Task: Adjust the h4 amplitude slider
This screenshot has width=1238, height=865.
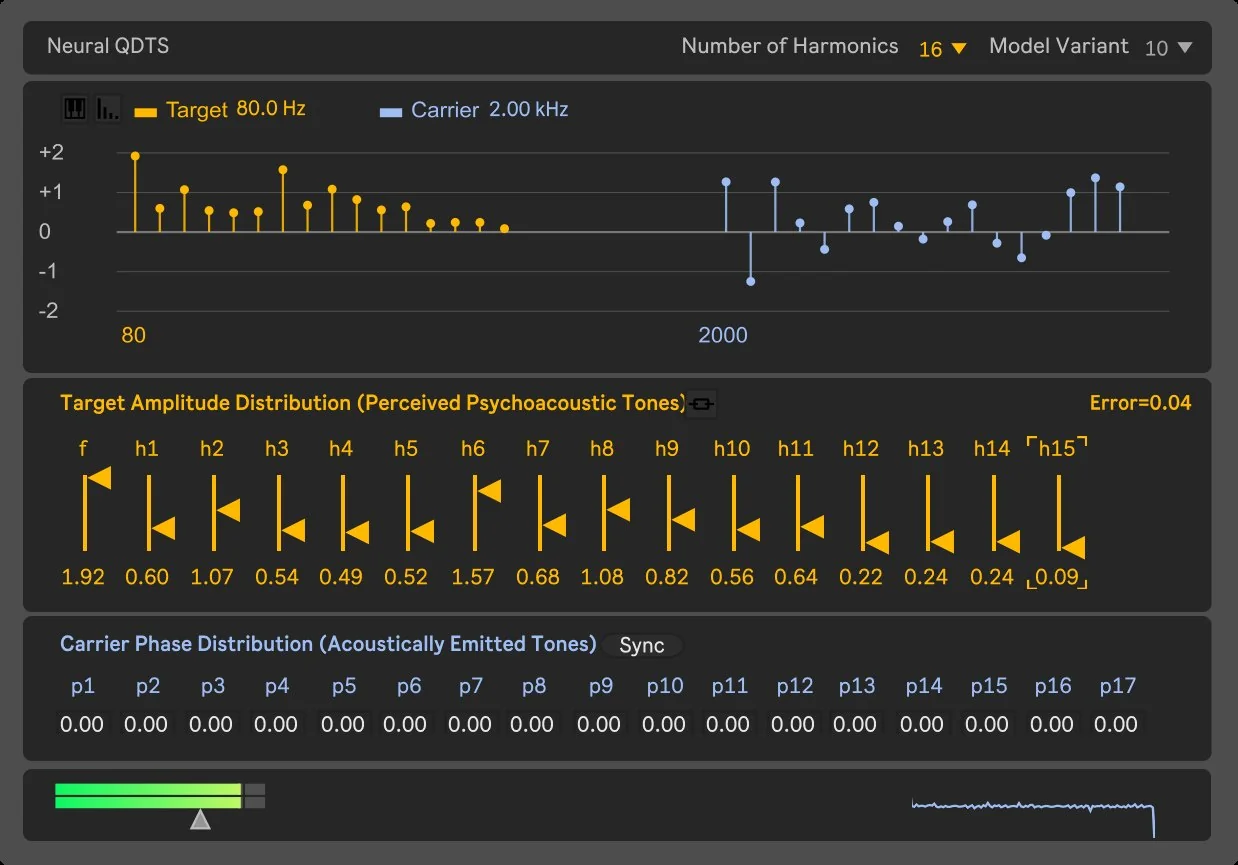Action: (355, 512)
